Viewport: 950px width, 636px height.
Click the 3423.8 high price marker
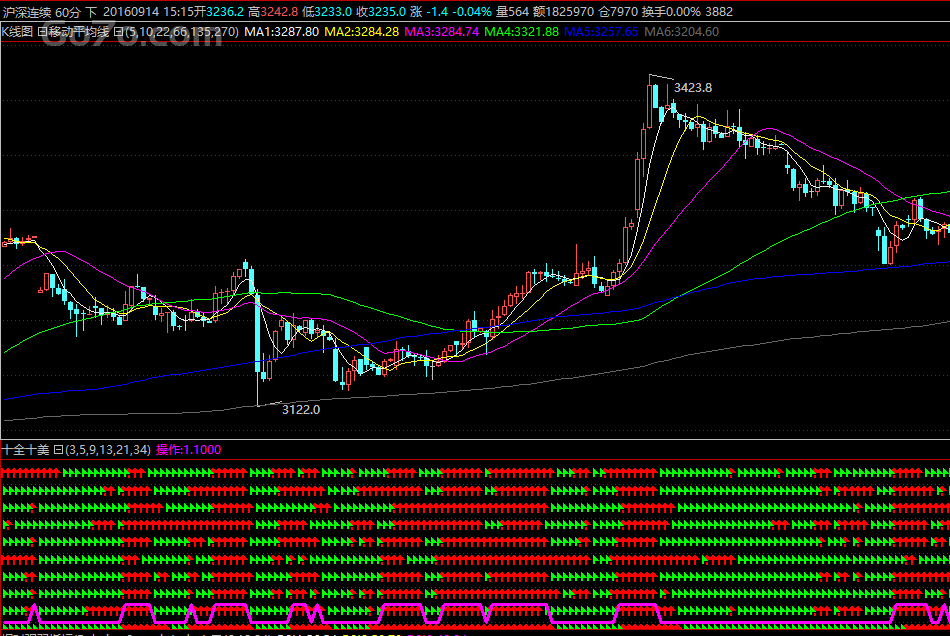(692, 88)
